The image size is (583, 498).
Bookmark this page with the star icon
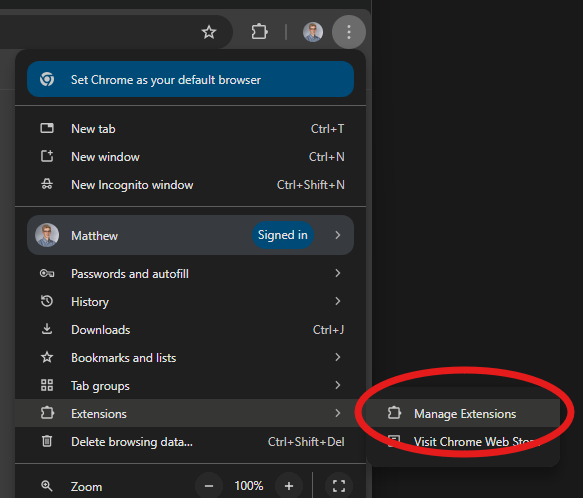coord(209,32)
